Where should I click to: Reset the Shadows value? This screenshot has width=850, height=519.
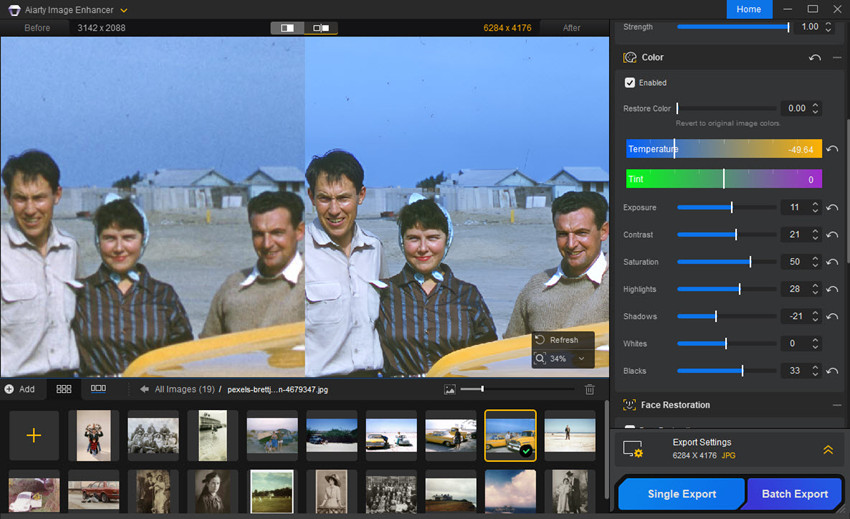tap(832, 316)
